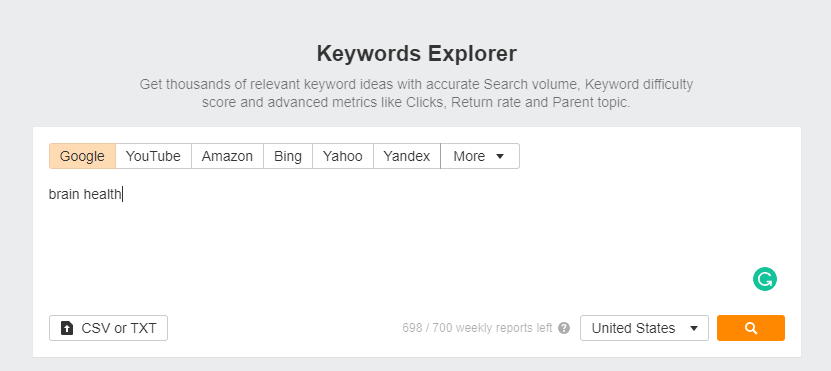Open the United States country dropdown

[x=644, y=328]
